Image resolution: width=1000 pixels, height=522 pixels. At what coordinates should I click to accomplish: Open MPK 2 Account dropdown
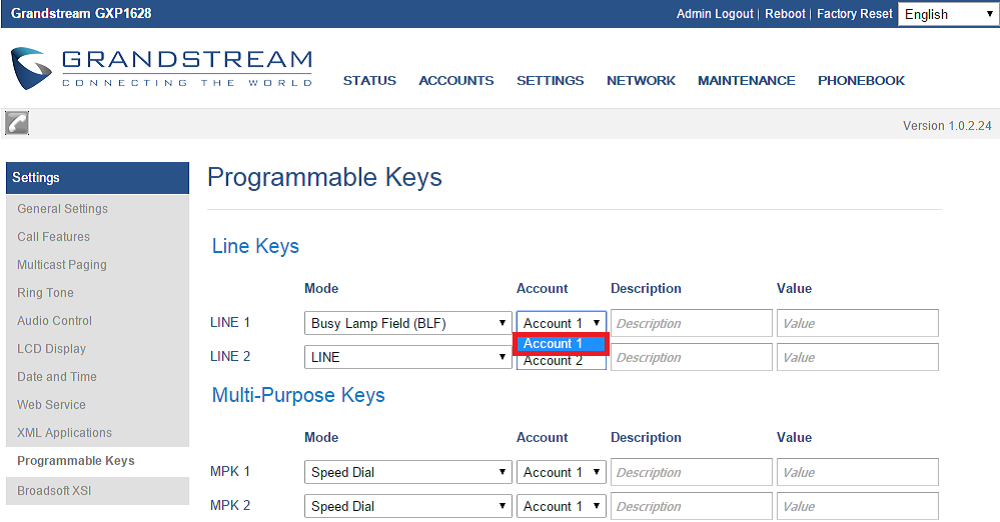[x=561, y=506]
